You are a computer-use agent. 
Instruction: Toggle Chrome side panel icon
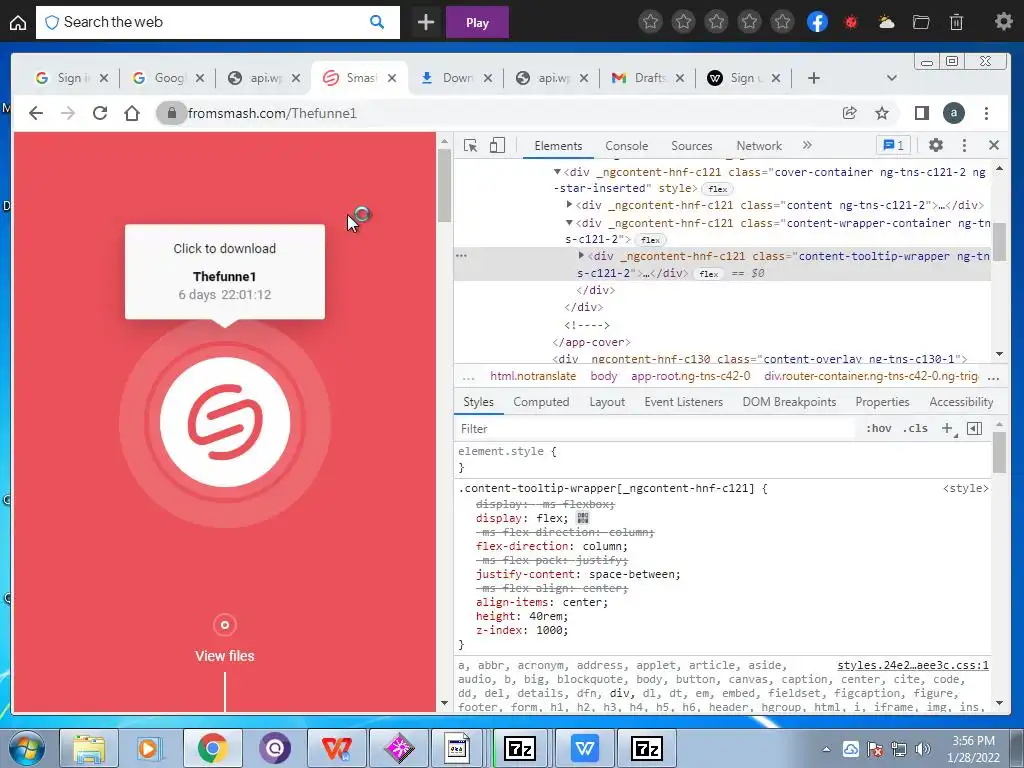tap(921, 113)
